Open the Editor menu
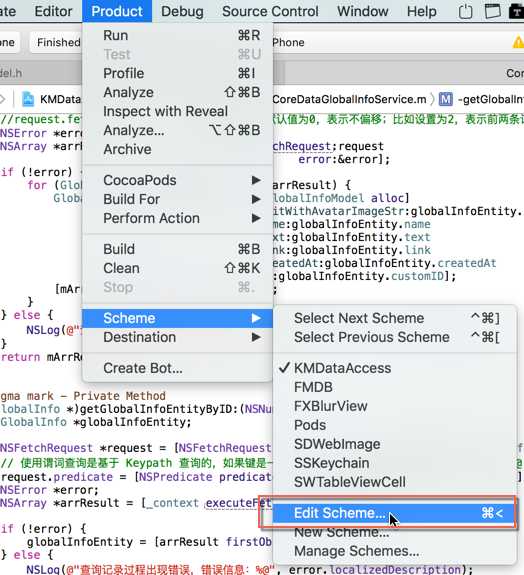524x575 pixels. pyautogui.click(x=53, y=11)
